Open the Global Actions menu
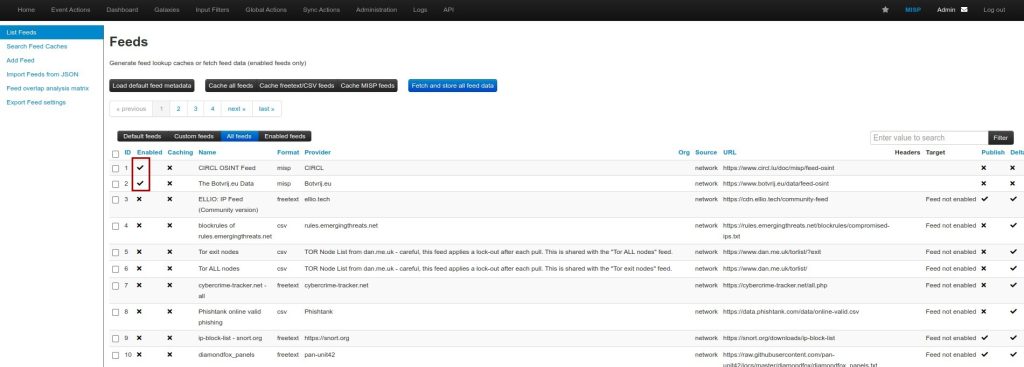This screenshot has height=367, width=1024. [x=266, y=10]
